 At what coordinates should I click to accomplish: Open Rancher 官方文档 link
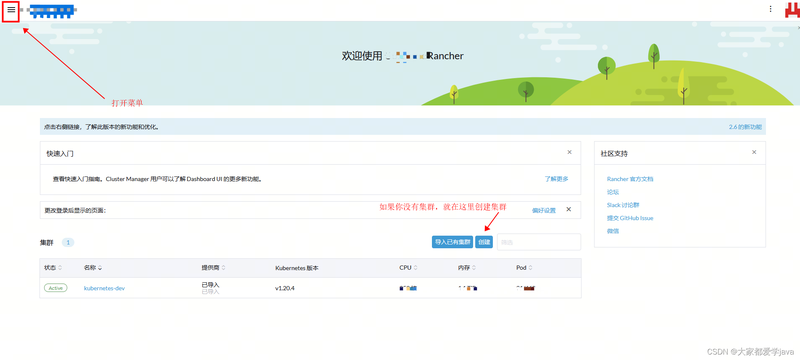630,179
